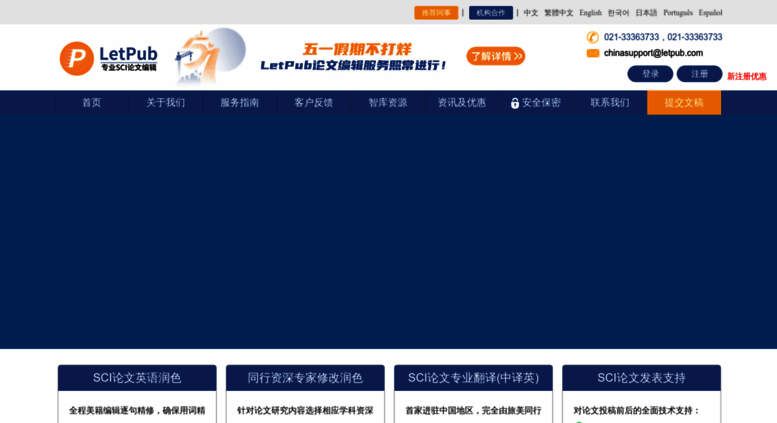777x423 pixels.
Task: Click the 五一假期不打烊 banner headline
Action: coord(357,49)
